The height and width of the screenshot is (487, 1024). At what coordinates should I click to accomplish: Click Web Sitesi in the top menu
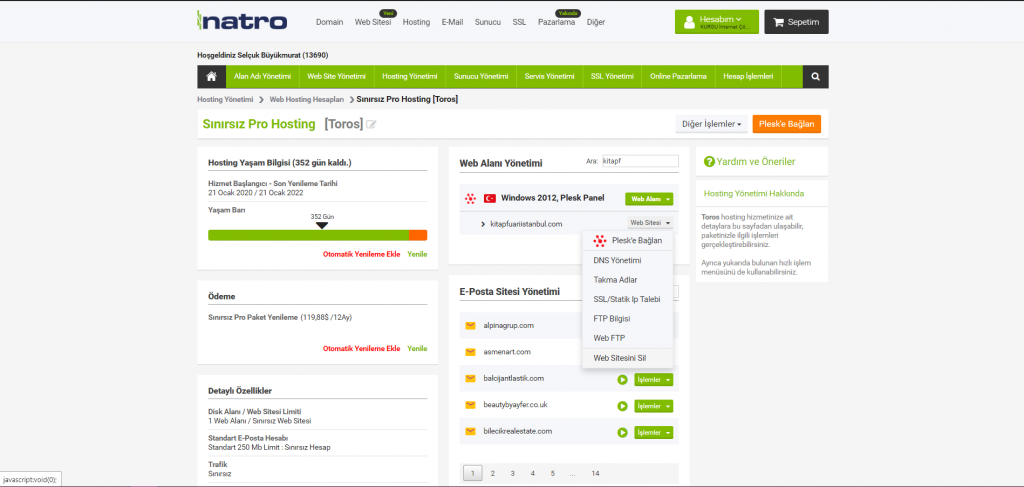[373, 22]
